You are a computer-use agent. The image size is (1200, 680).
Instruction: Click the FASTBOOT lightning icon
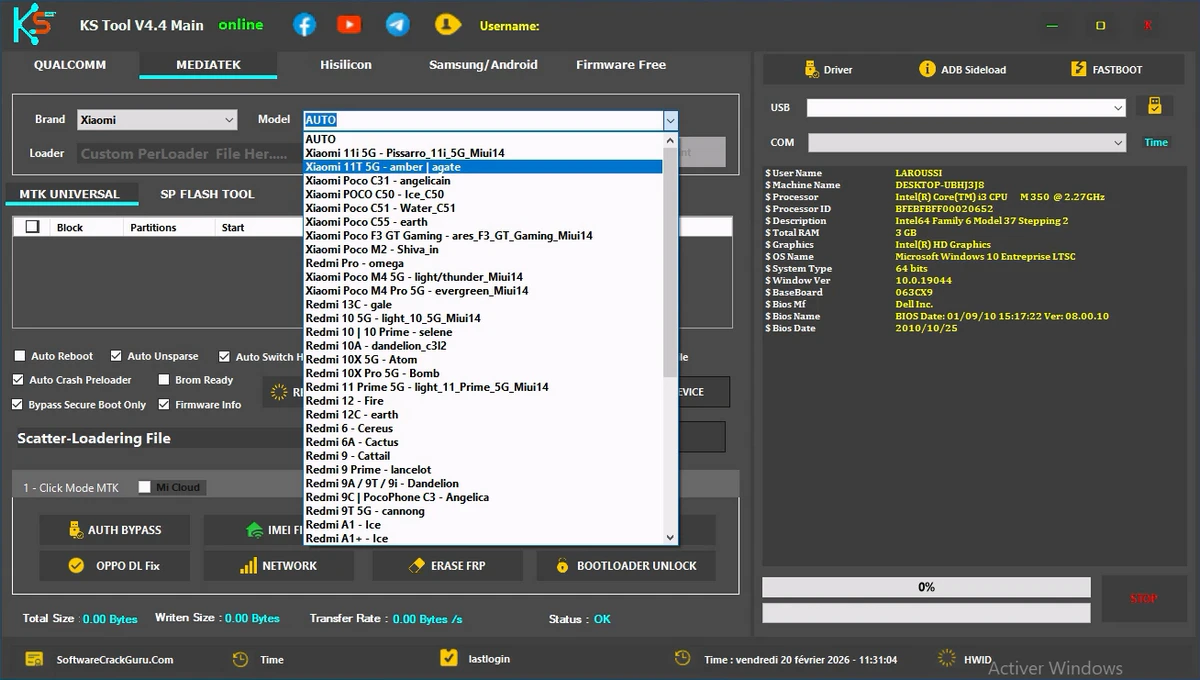pos(1078,69)
